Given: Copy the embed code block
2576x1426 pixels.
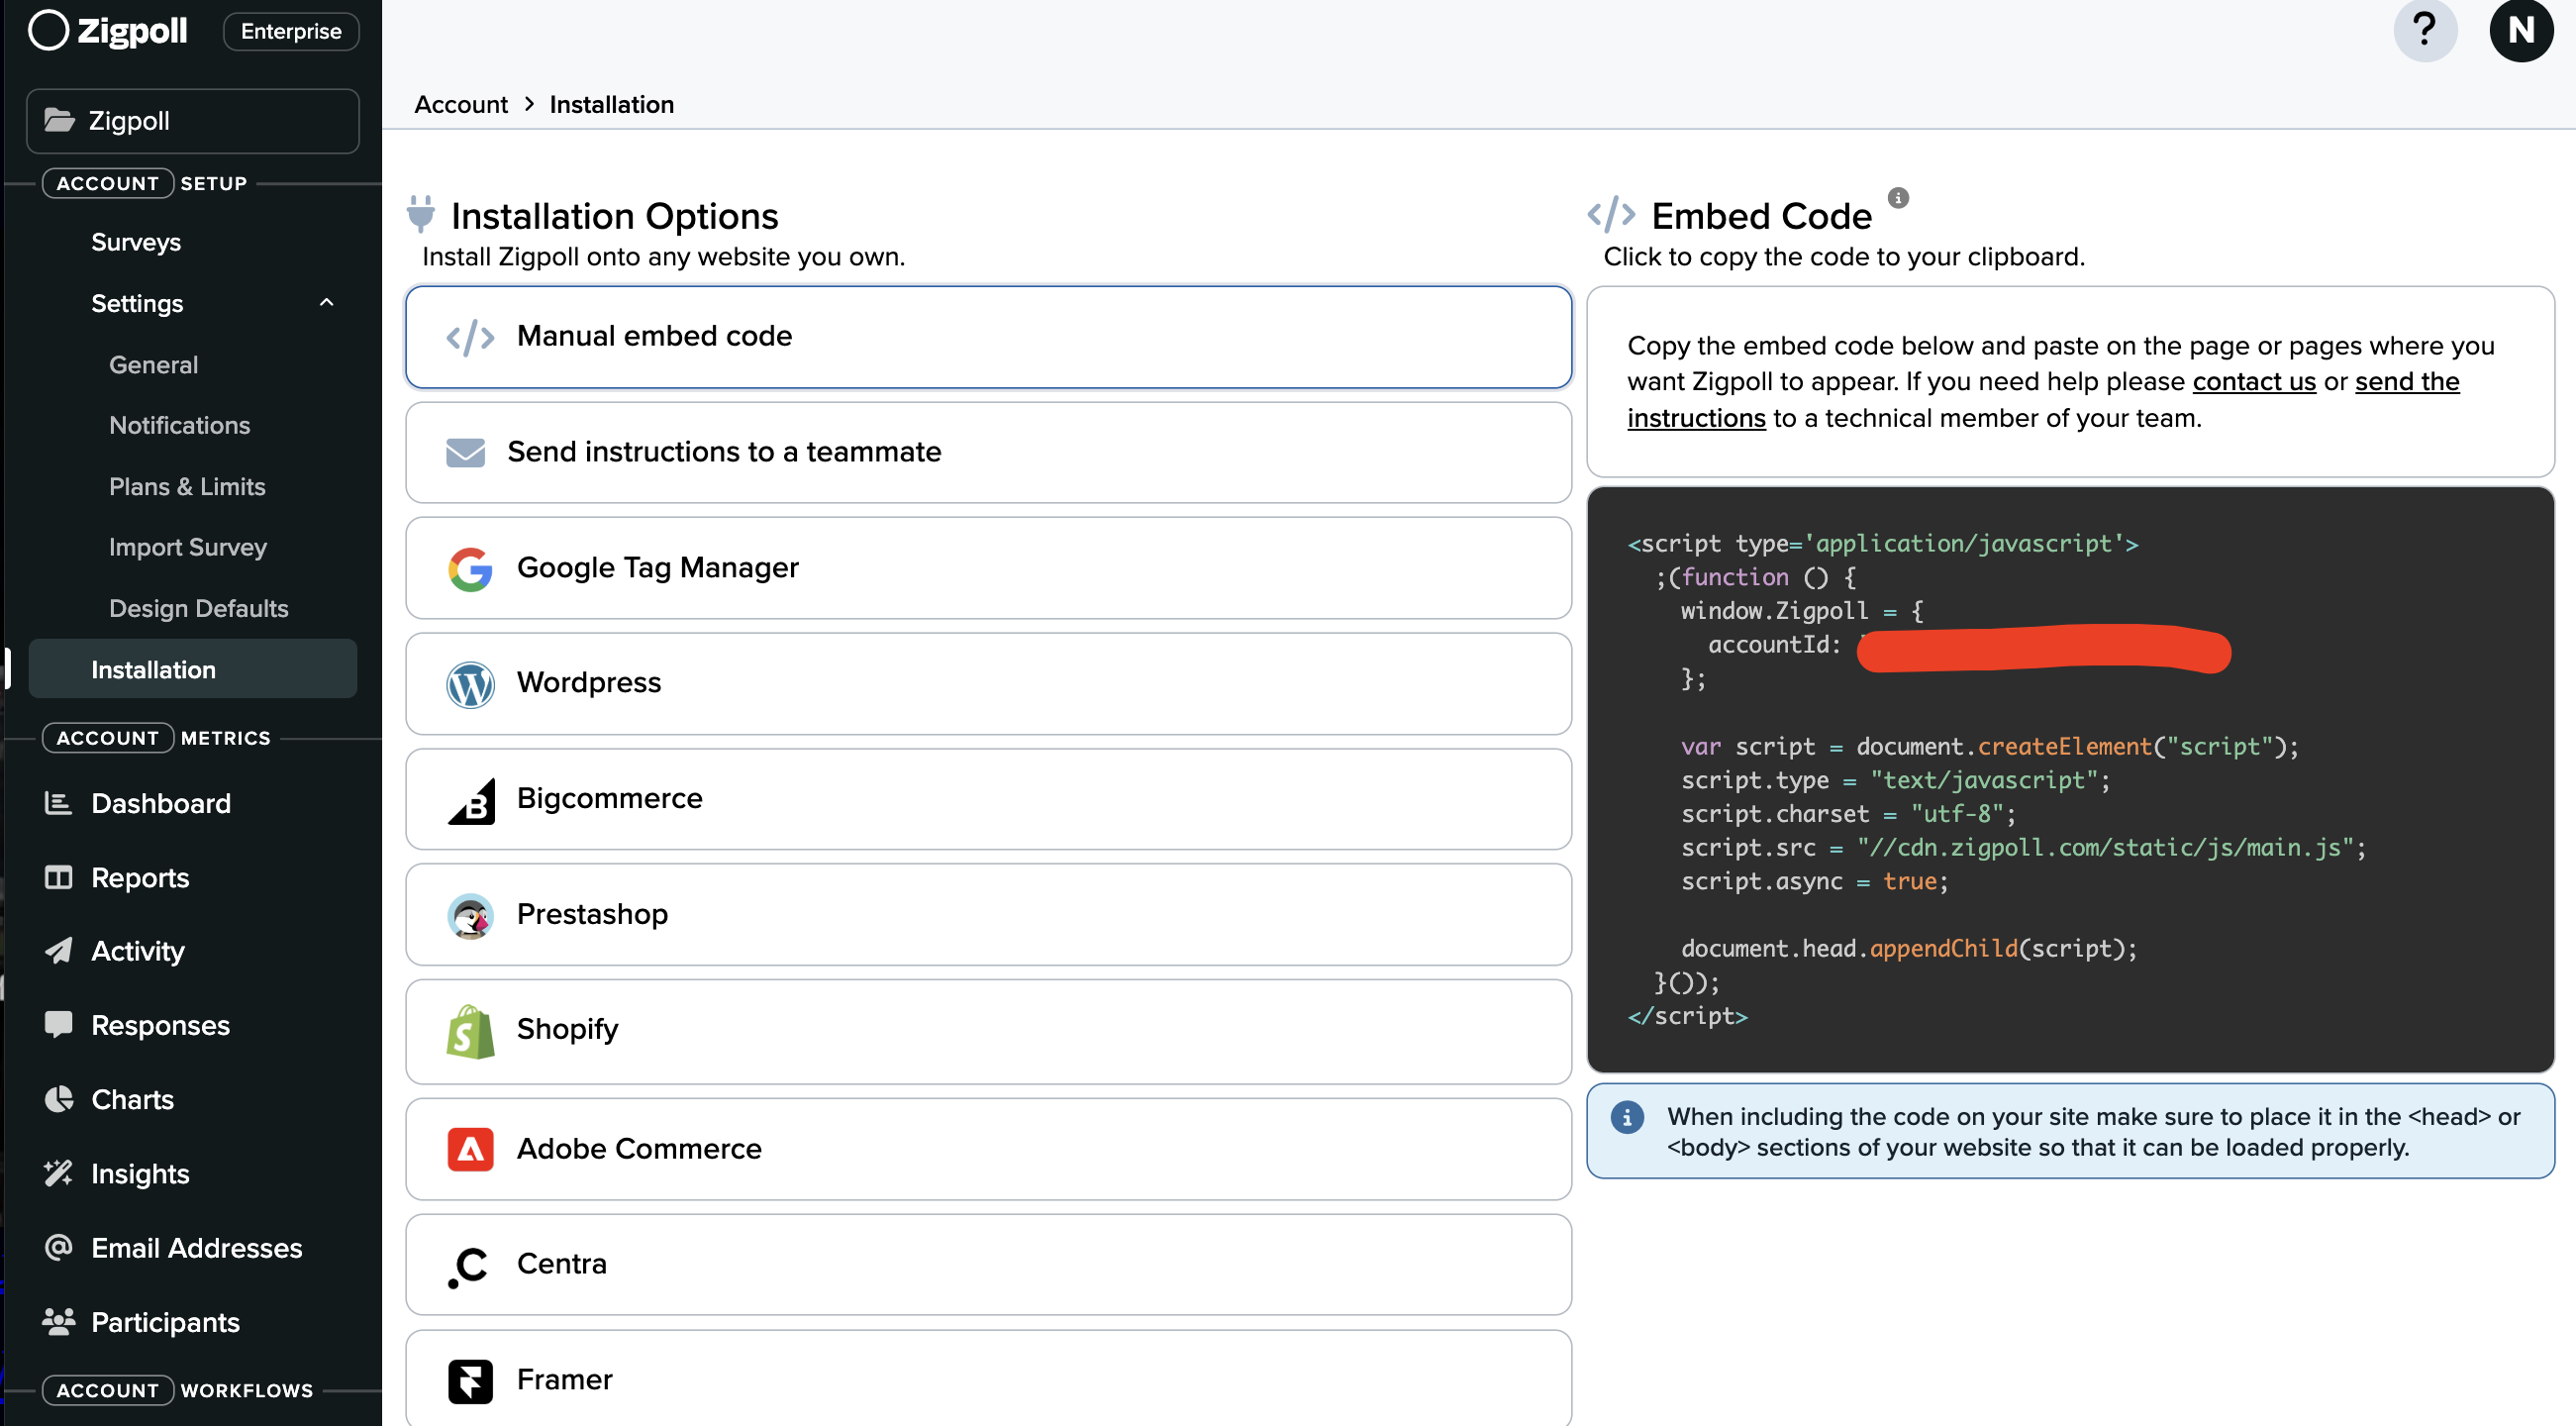Looking at the screenshot, I should tap(2069, 780).
